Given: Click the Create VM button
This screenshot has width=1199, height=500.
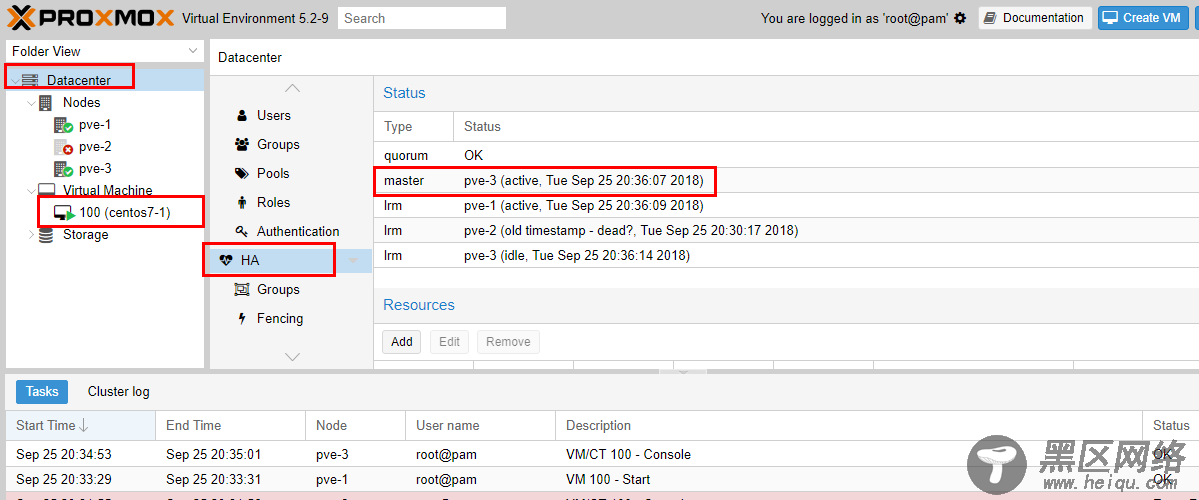Looking at the screenshot, I should (x=1143, y=18).
